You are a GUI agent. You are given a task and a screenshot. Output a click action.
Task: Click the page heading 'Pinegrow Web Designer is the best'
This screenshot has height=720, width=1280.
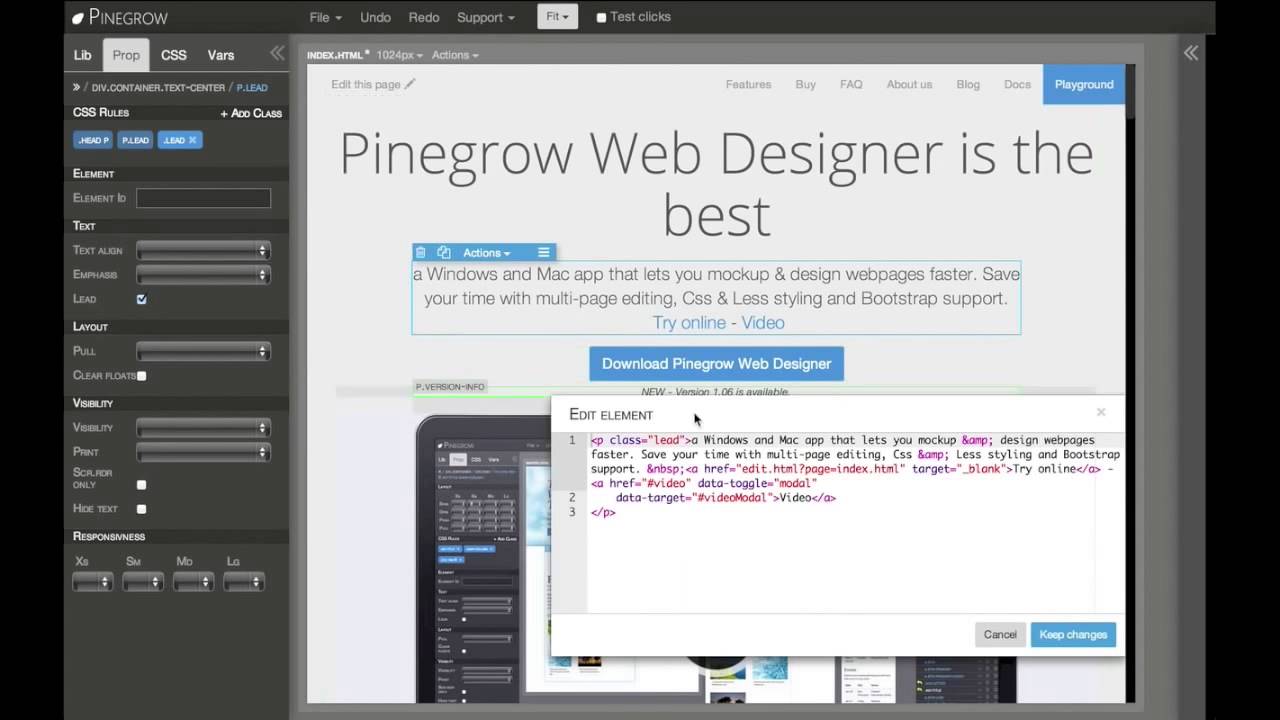(716, 184)
